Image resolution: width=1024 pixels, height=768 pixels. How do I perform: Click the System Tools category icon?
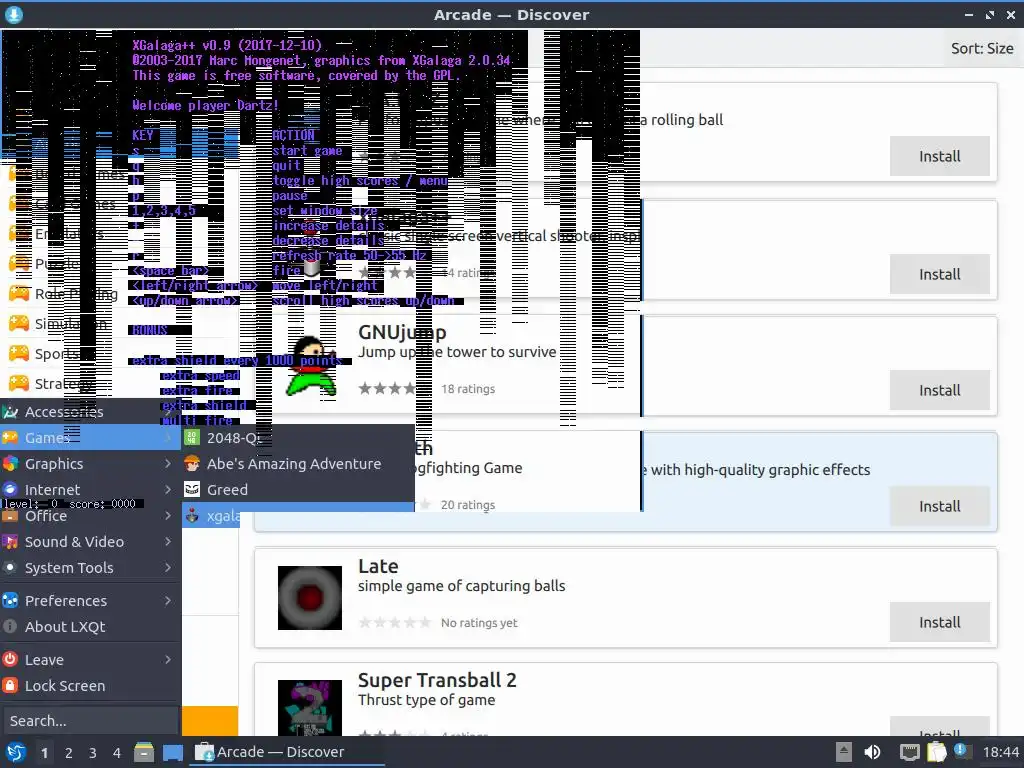click(10, 568)
